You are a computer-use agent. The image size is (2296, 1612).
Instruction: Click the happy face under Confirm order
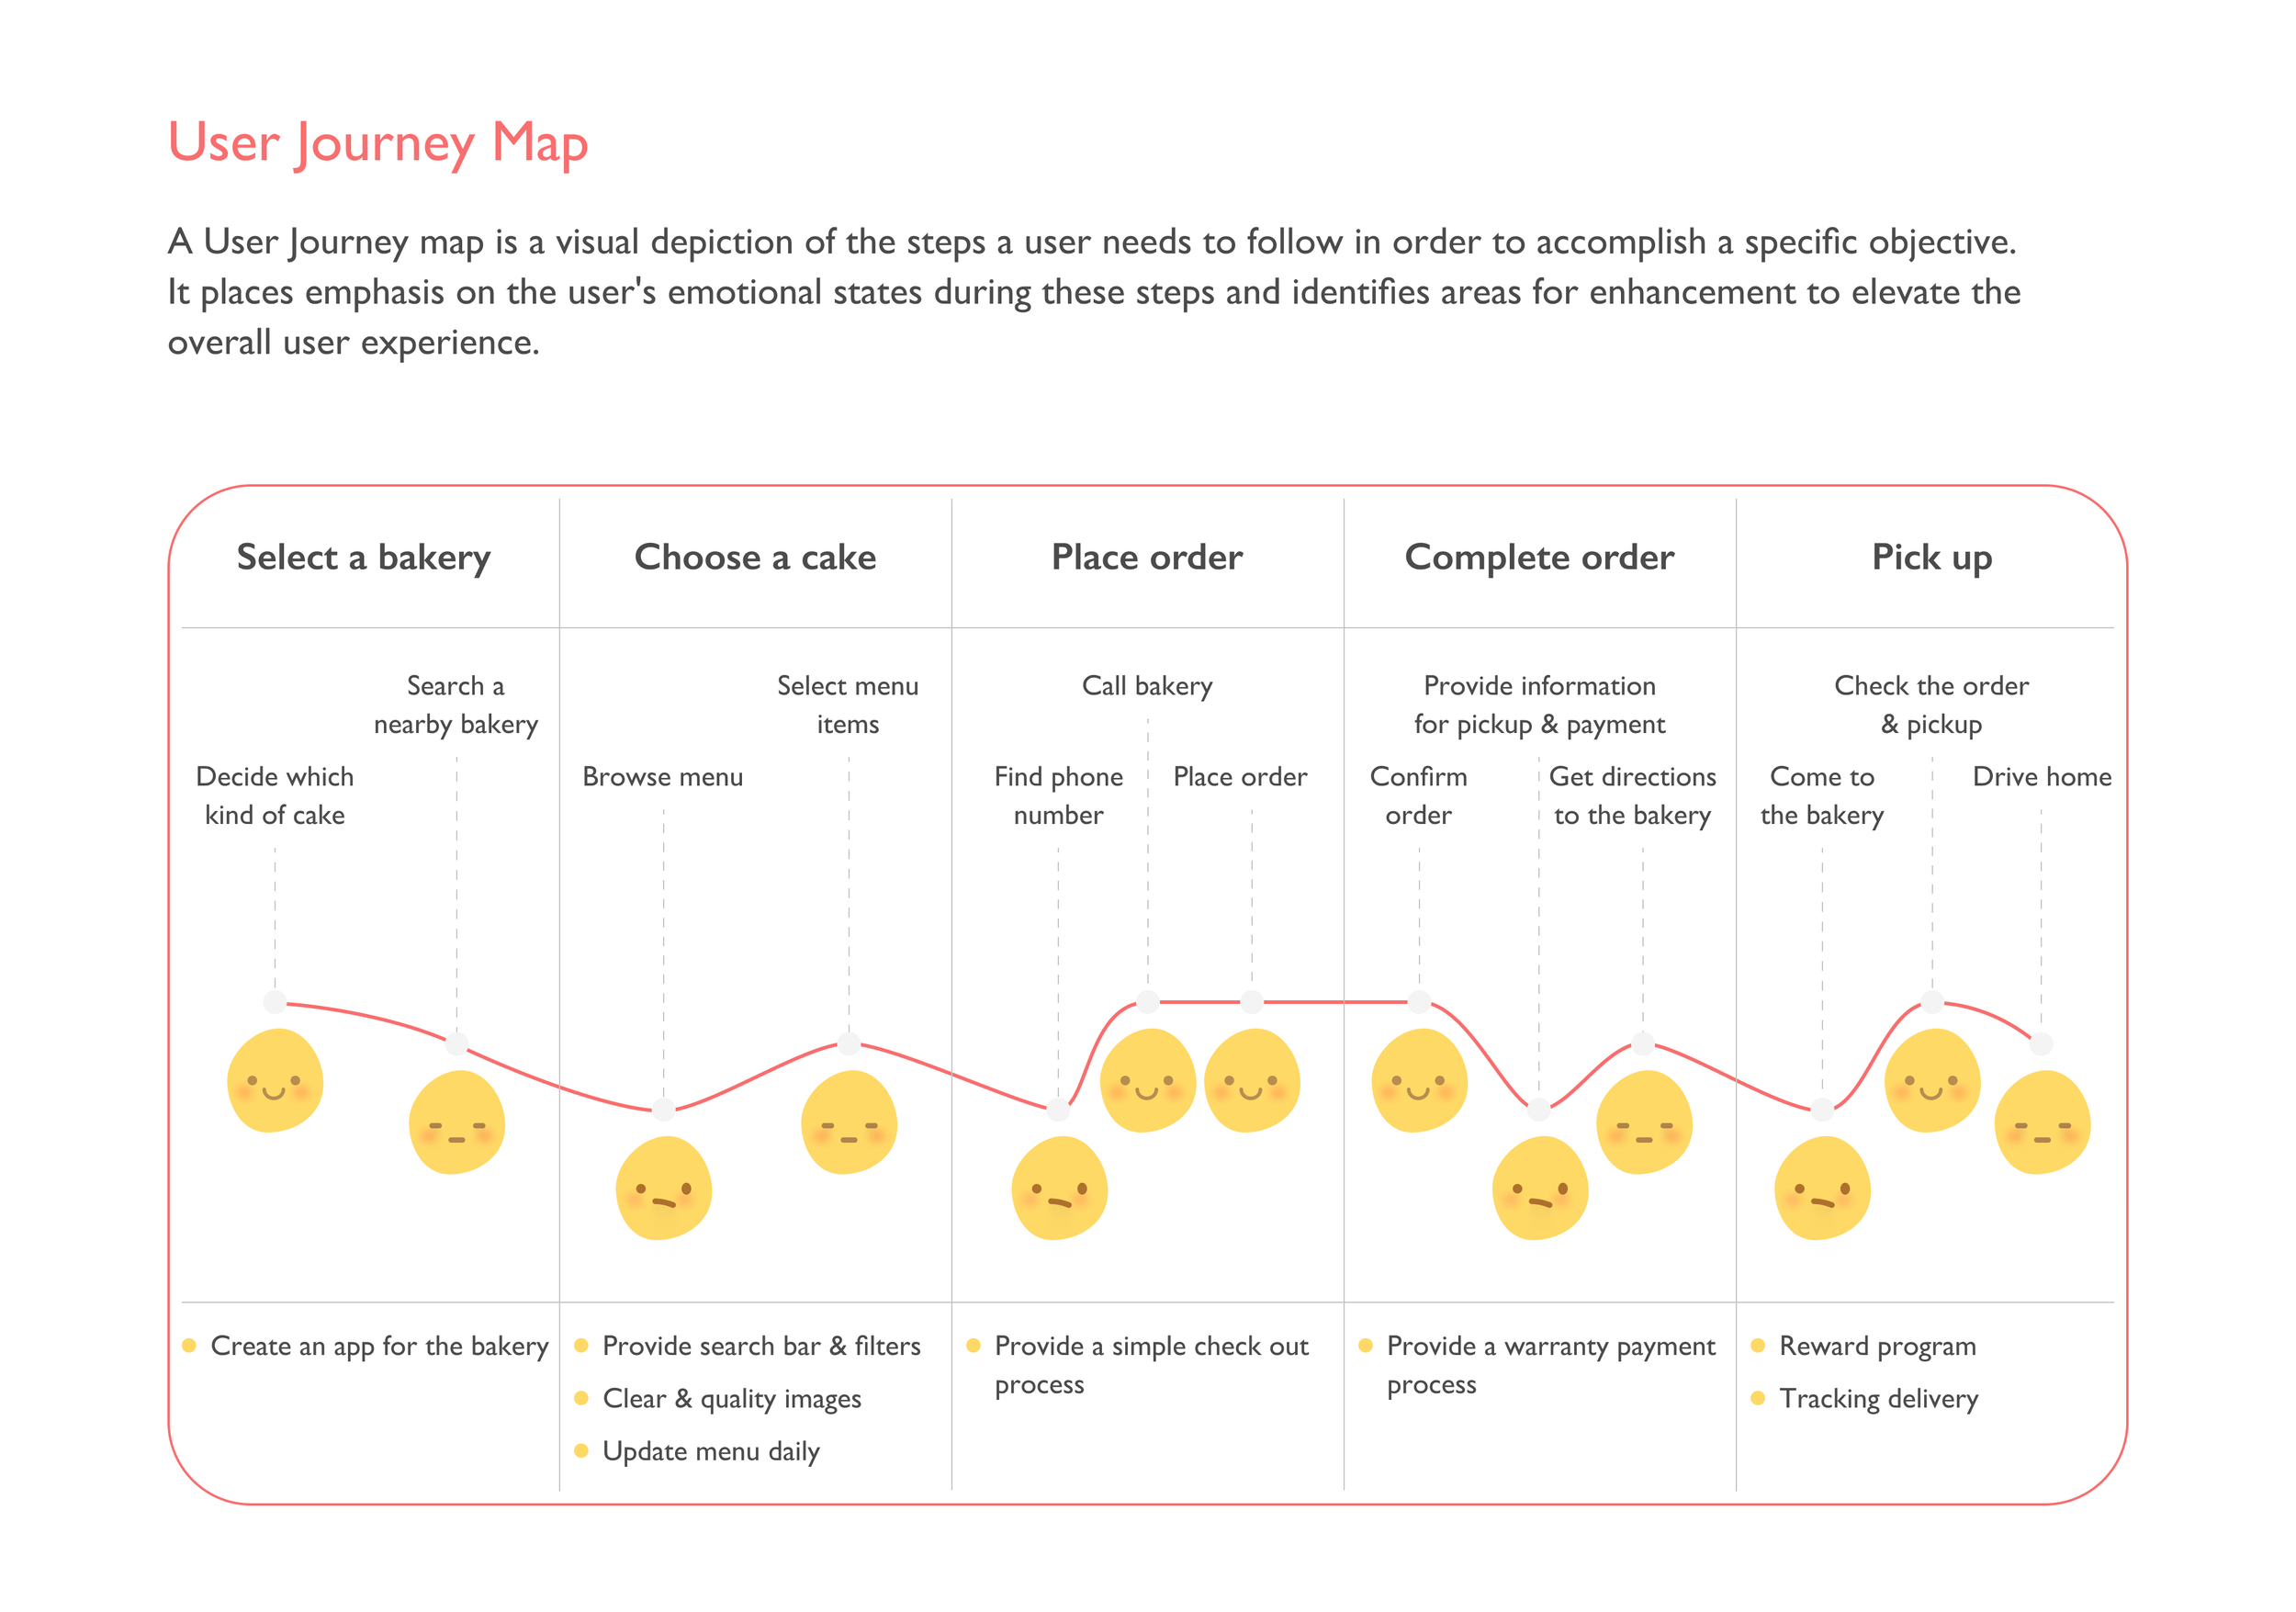tap(1419, 1081)
